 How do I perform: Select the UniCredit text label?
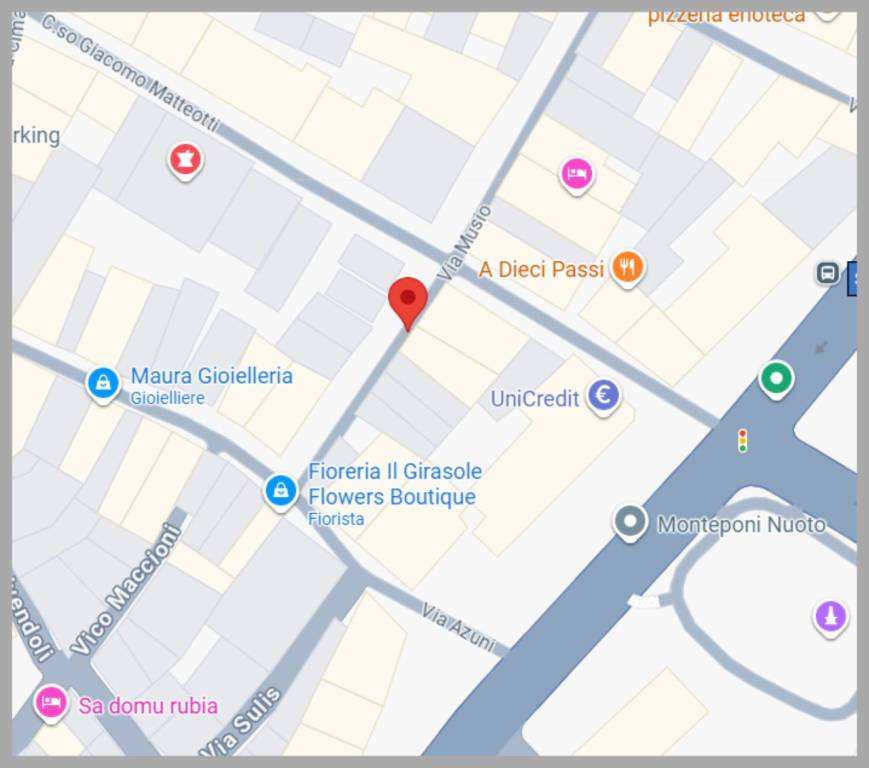pyautogui.click(x=535, y=399)
